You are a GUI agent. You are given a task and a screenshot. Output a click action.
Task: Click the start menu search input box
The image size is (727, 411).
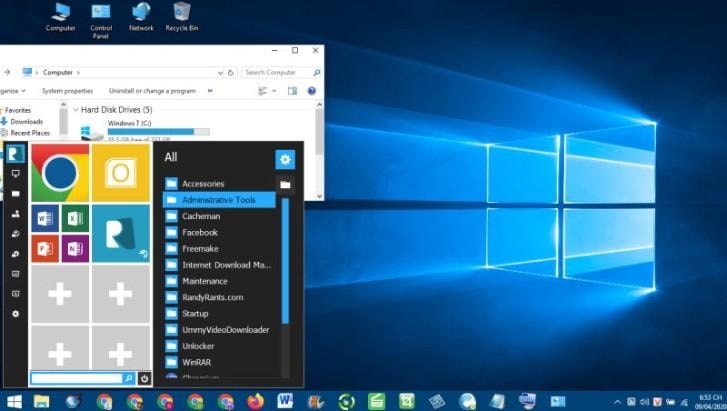77,379
